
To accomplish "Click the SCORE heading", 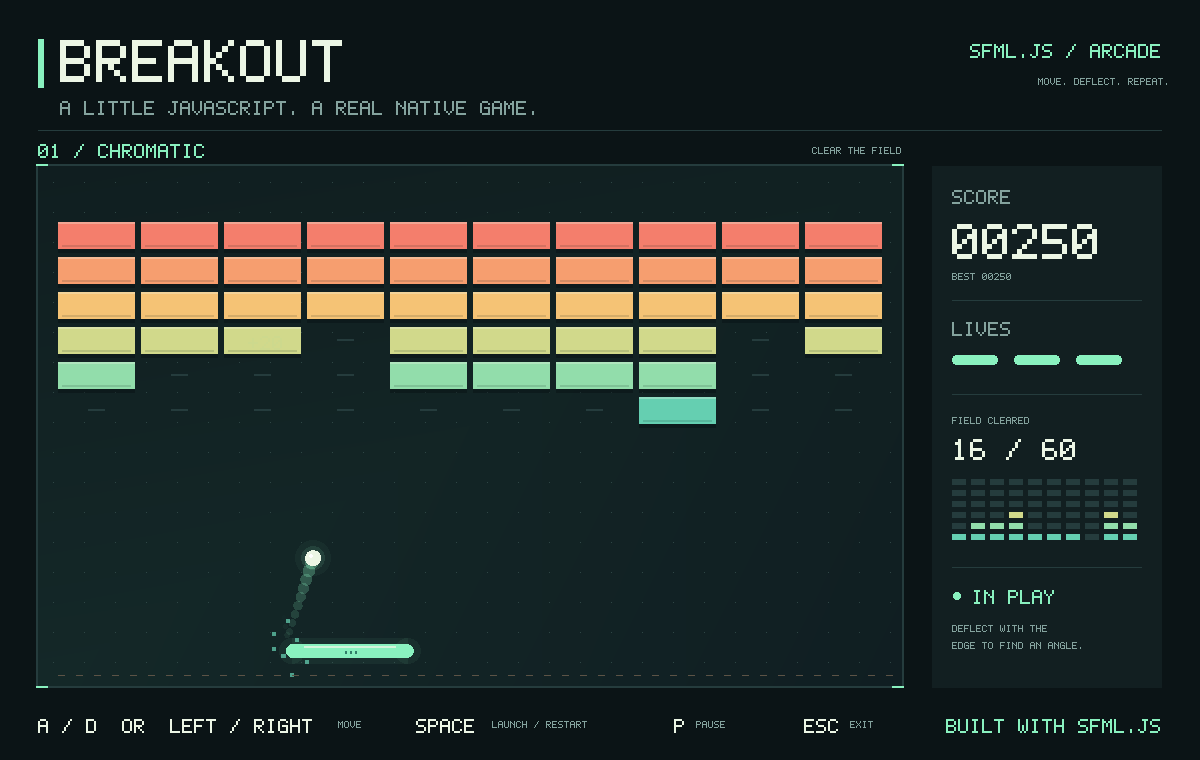I will tap(981, 197).
